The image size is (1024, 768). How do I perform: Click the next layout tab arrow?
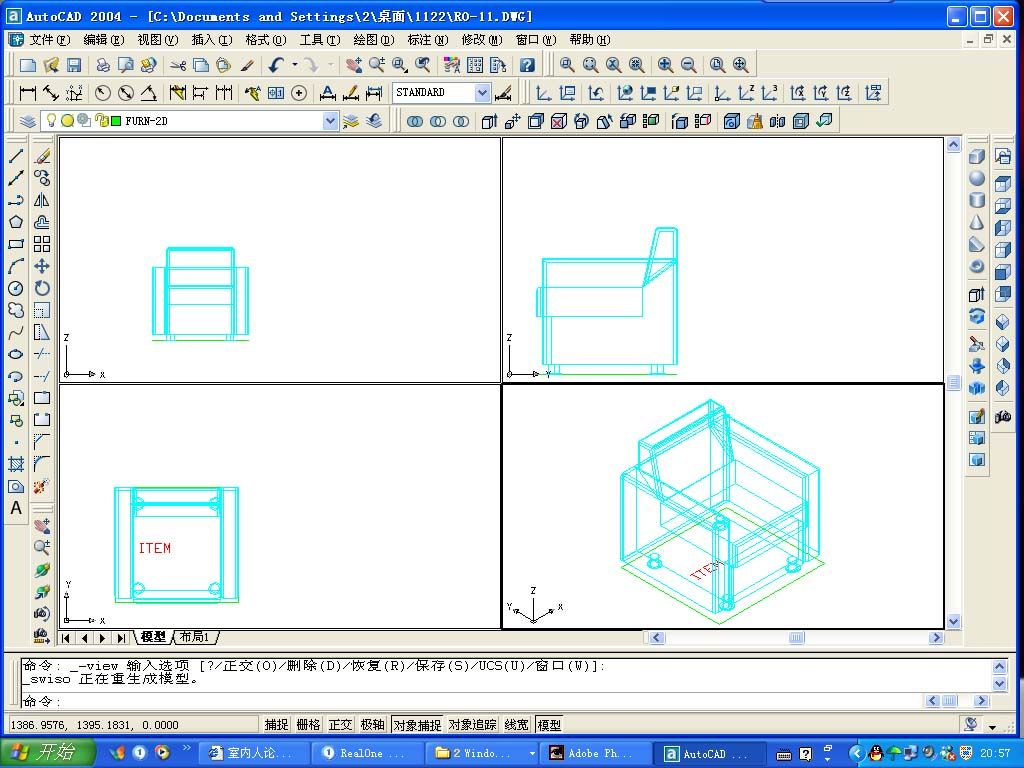[103, 638]
